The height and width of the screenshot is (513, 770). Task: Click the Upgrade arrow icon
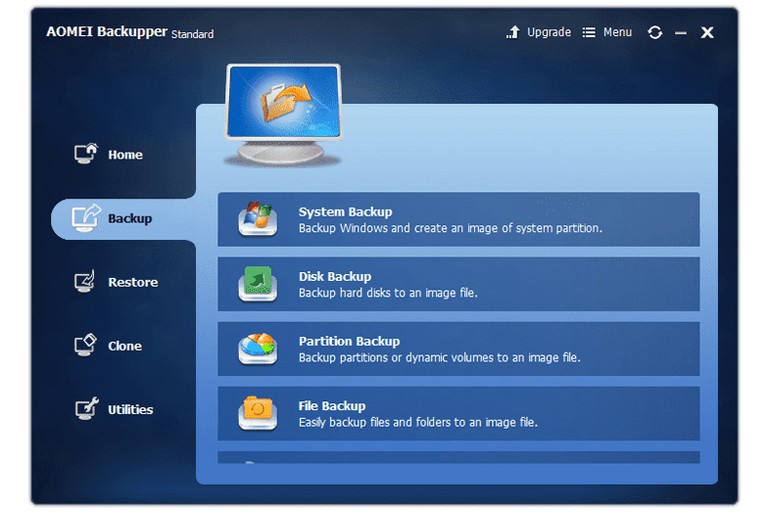click(x=513, y=32)
